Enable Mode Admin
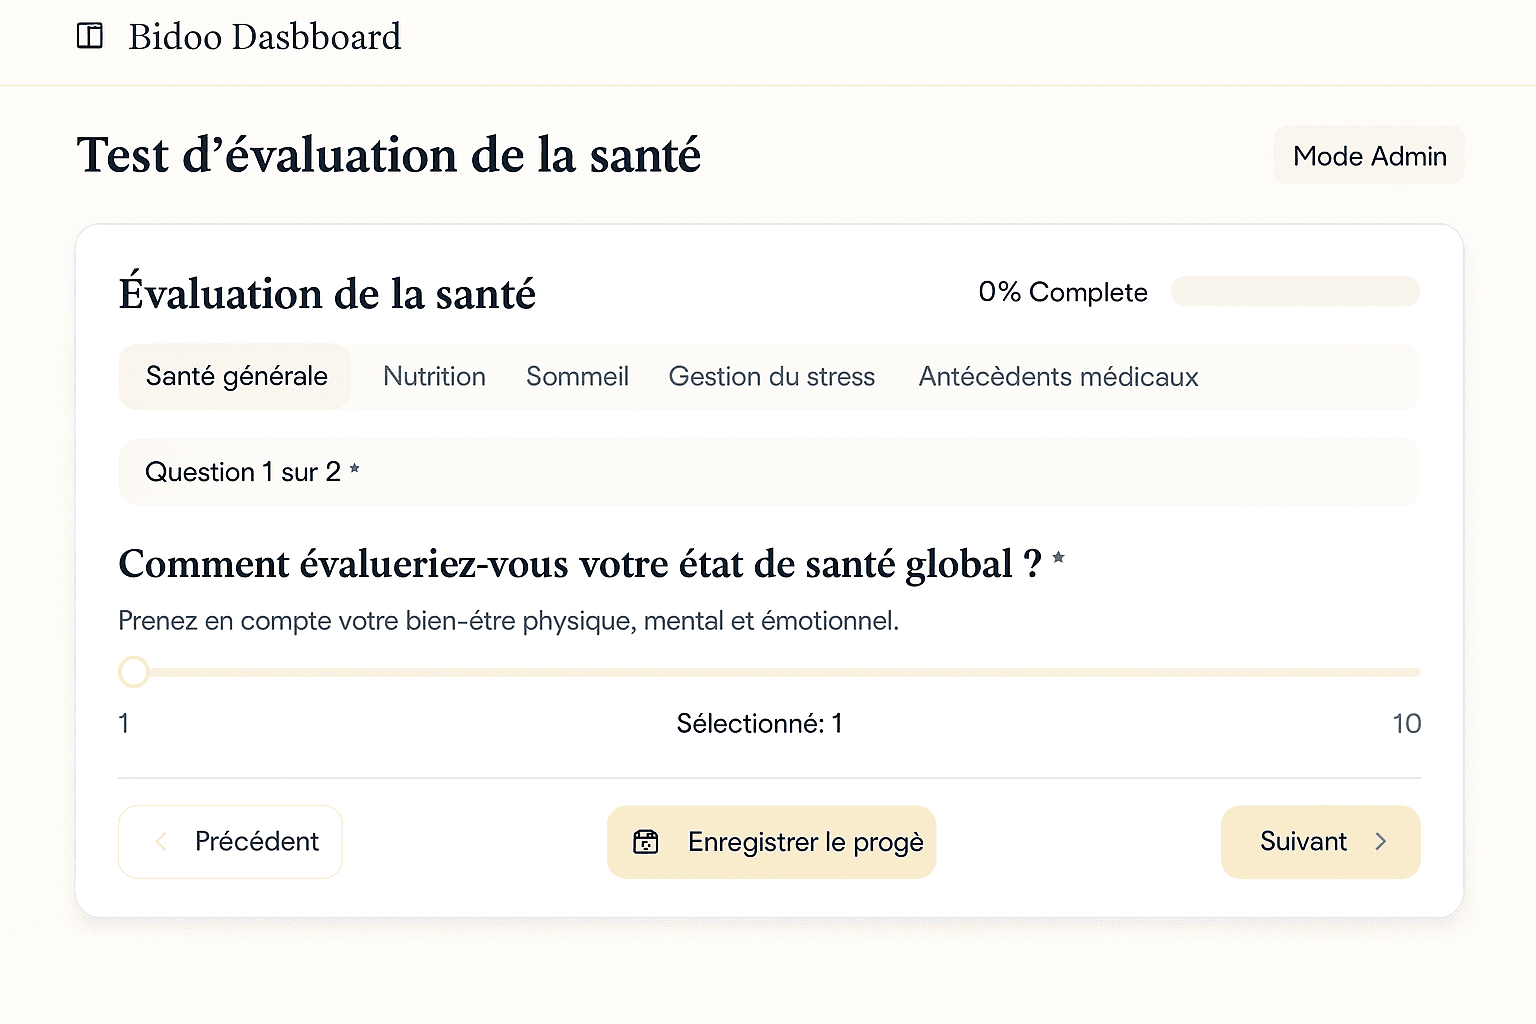The image size is (1536, 1024). [1369, 156]
